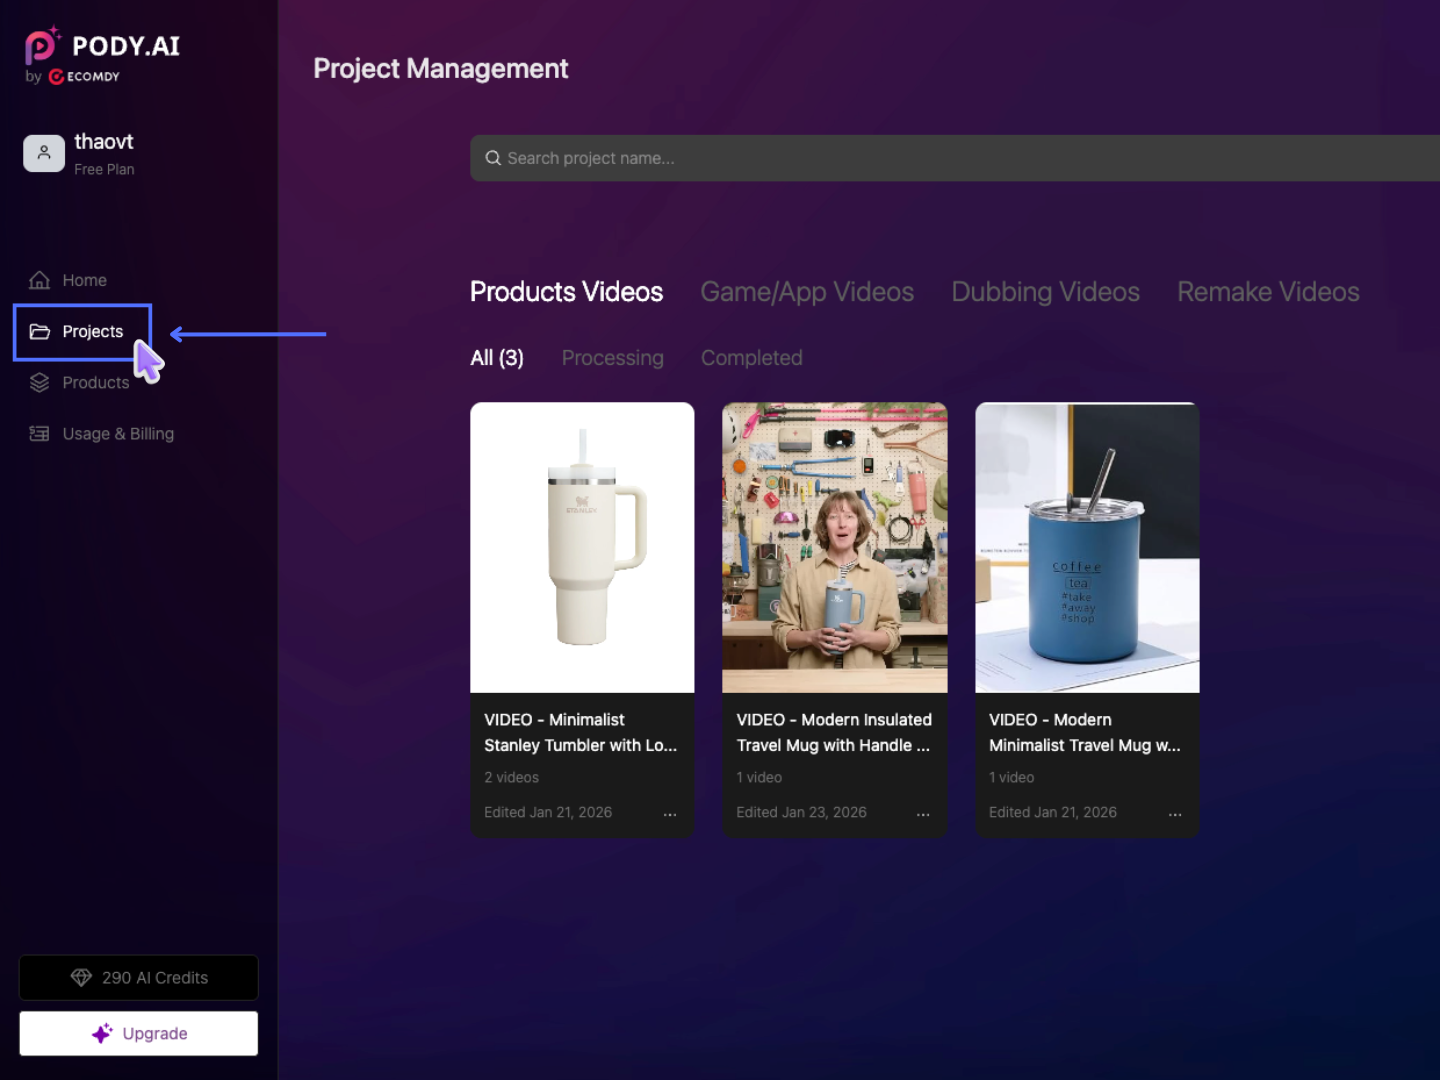
Task: Click the Upgrade button
Action: coord(138,1033)
